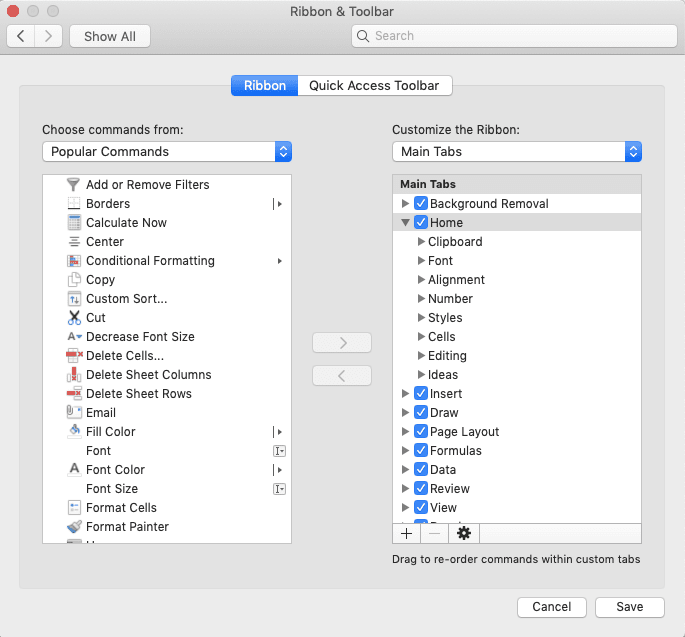The height and width of the screenshot is (637, 685).
Task: Click the Delete Cells icon
Action: [74, 356]
